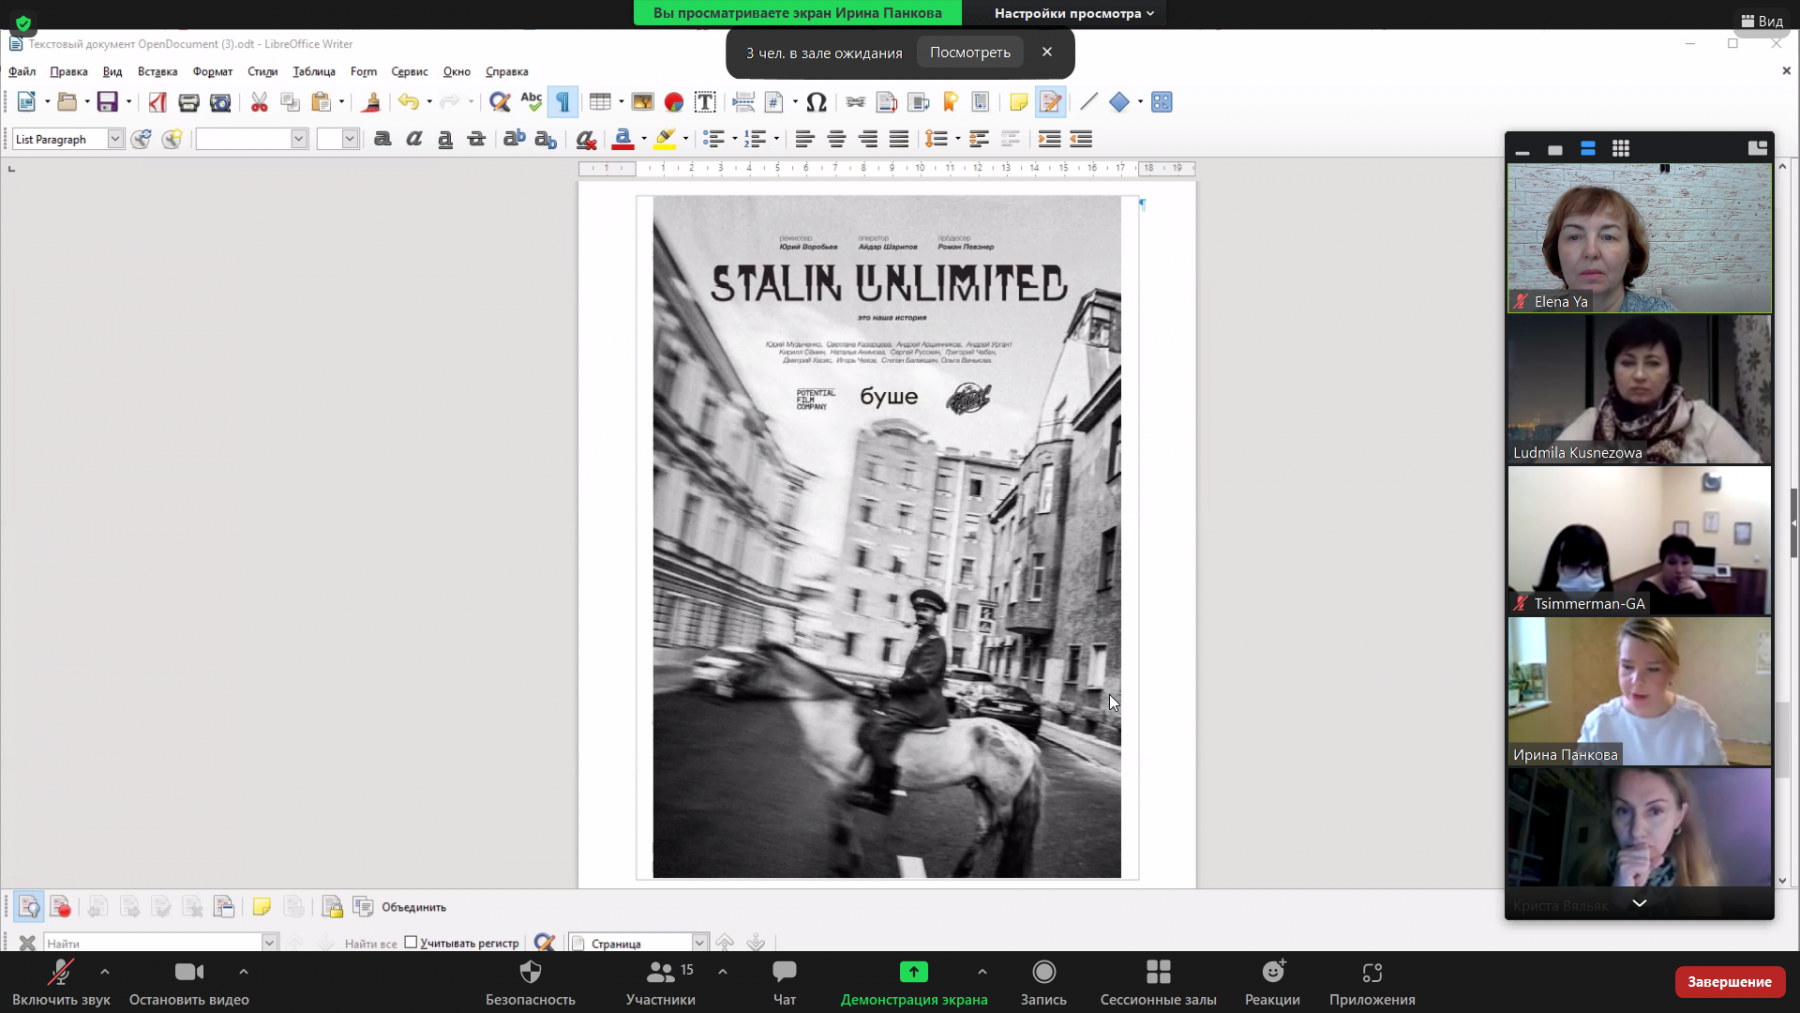Open the Вставка menu

[157, 72]
